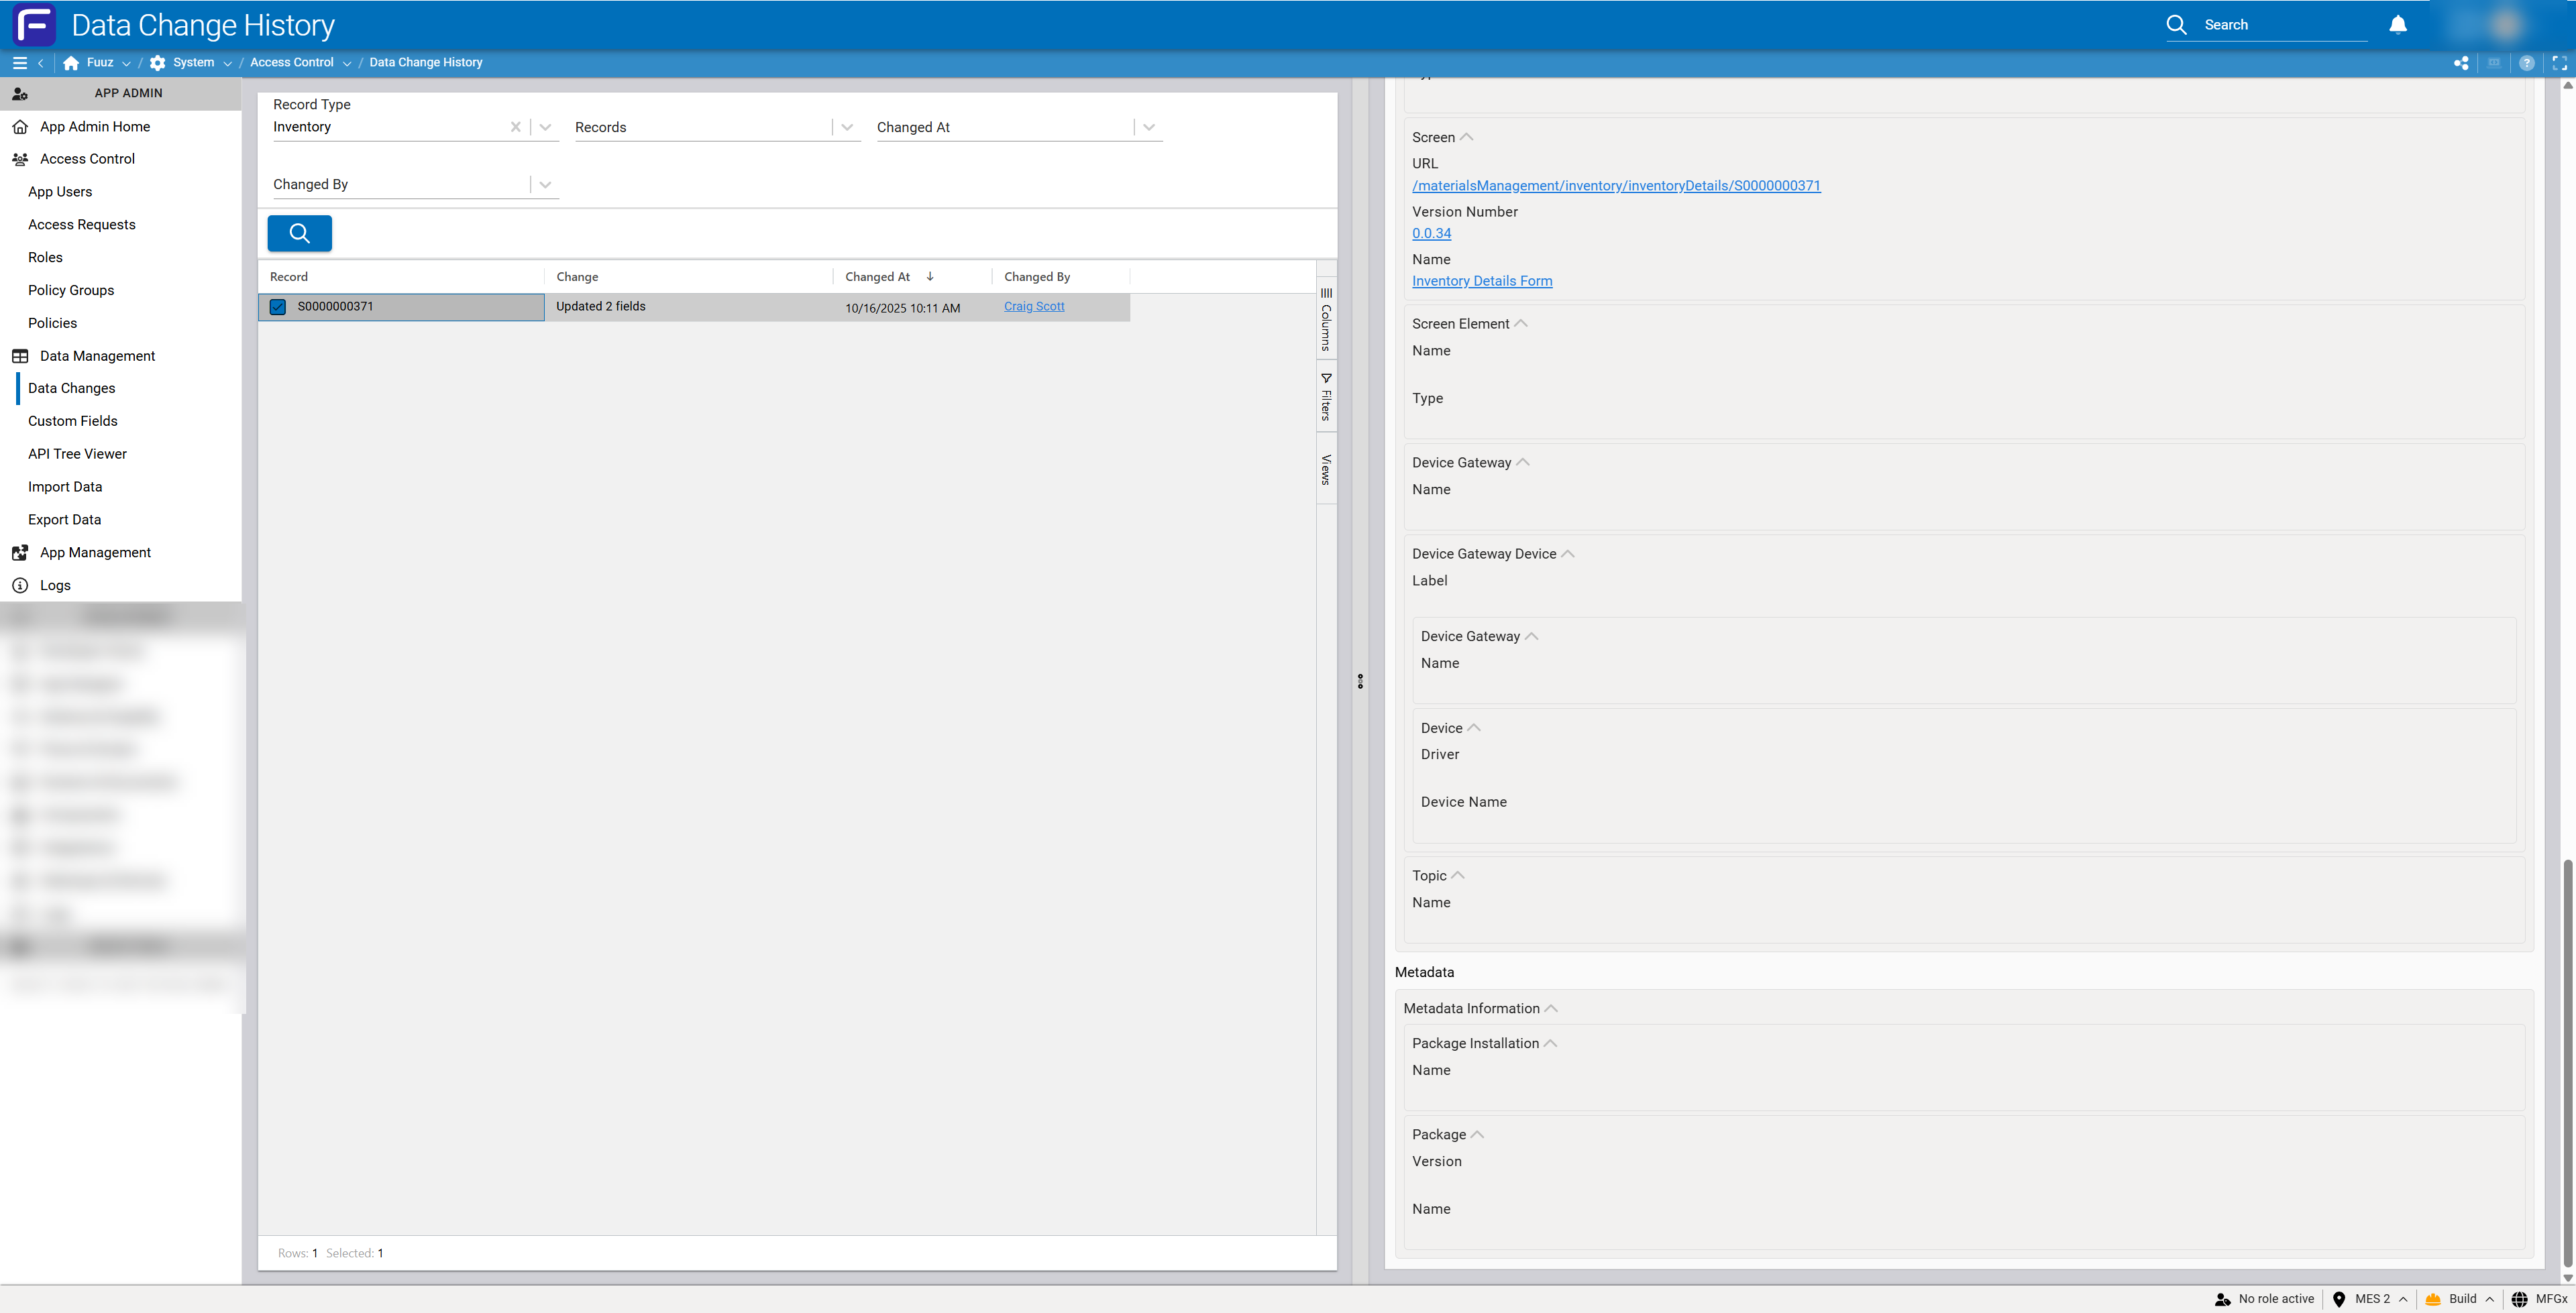The image size is (2576, 1313).
Task: Open the inventoryDetails URL link
Action: (1616, 186)
